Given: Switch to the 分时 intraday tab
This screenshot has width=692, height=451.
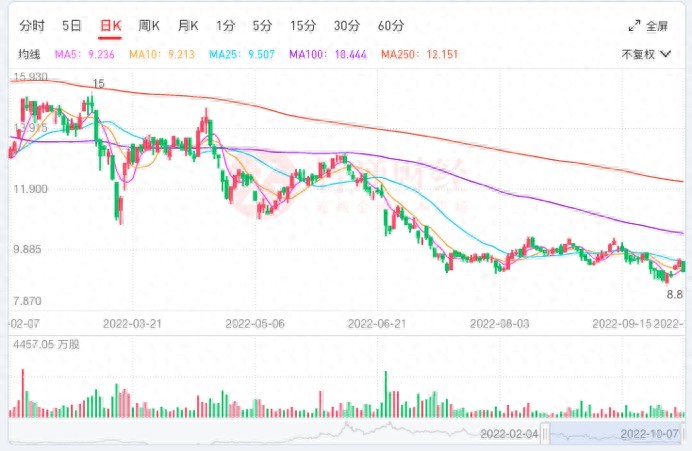Looking at the screenshot, I should [32, 25].
